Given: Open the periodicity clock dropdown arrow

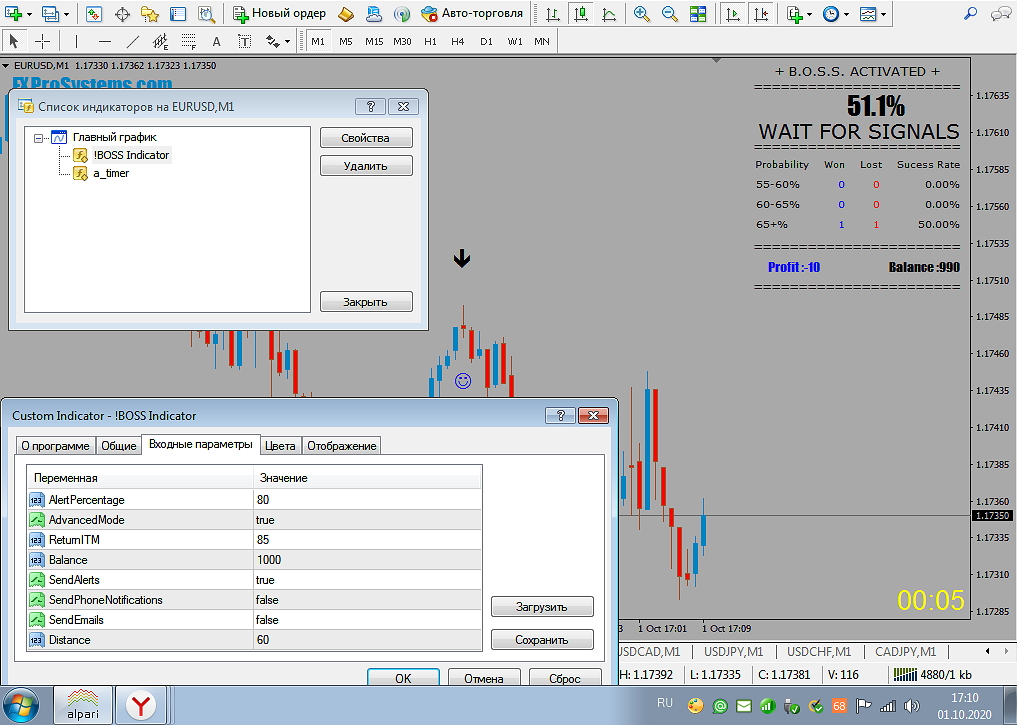Looking at the screenshot, I should point(846,14).
